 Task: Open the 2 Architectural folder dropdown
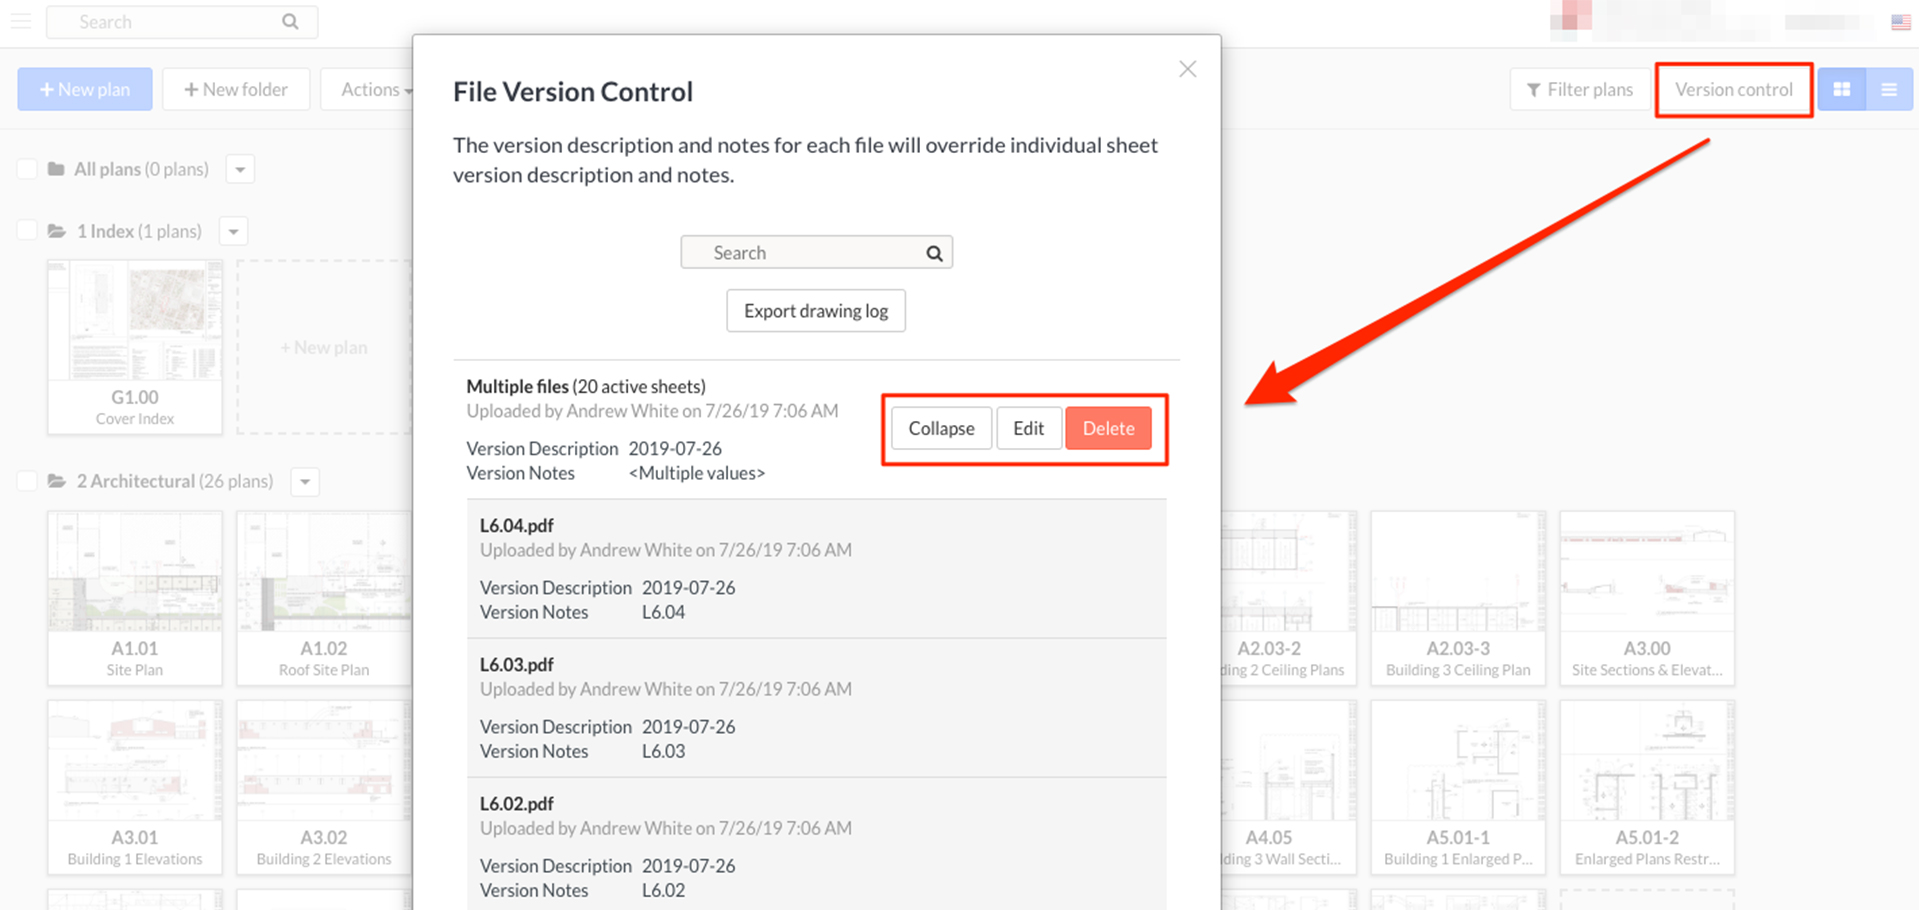[305, 481]
